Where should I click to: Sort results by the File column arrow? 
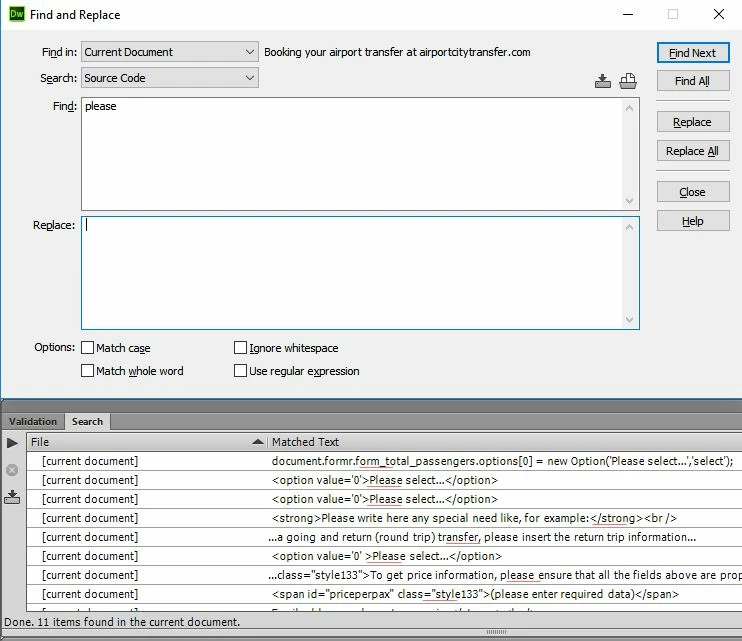257,442
